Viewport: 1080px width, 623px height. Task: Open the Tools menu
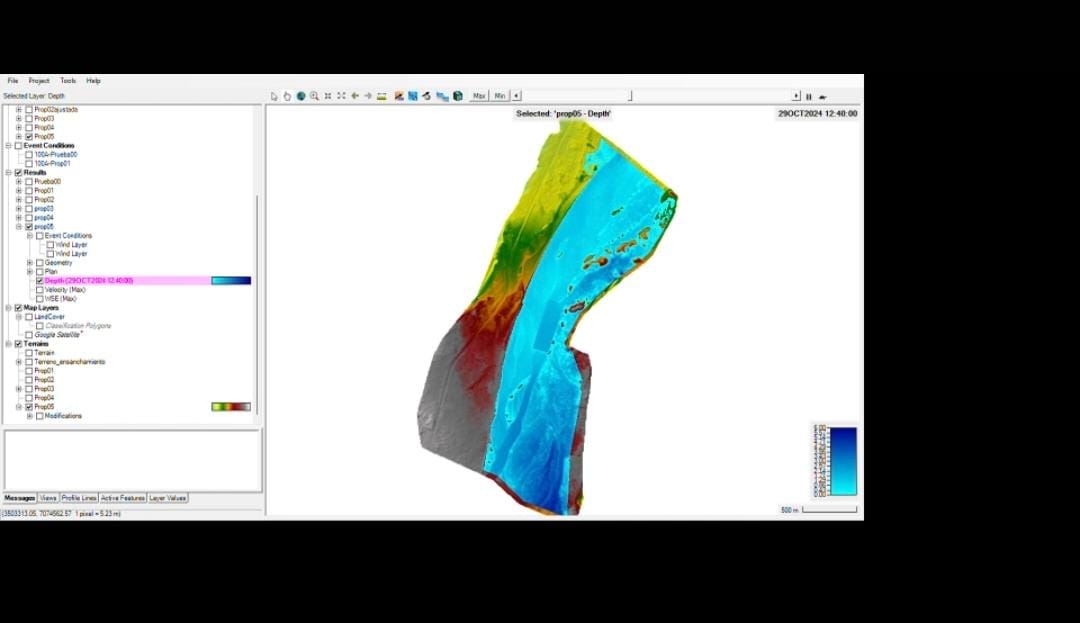(67, 81)
